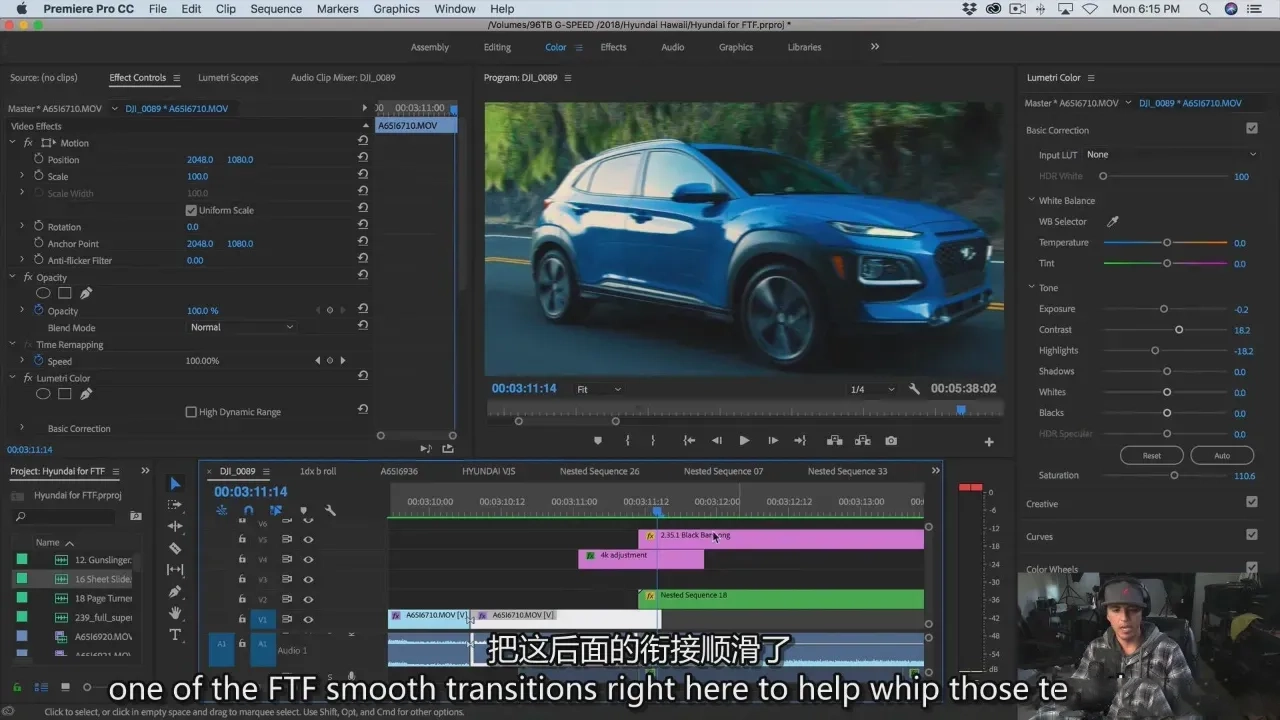
Task: Select the Razor tool
Action: pyautogui.click(x=175, y=548)
